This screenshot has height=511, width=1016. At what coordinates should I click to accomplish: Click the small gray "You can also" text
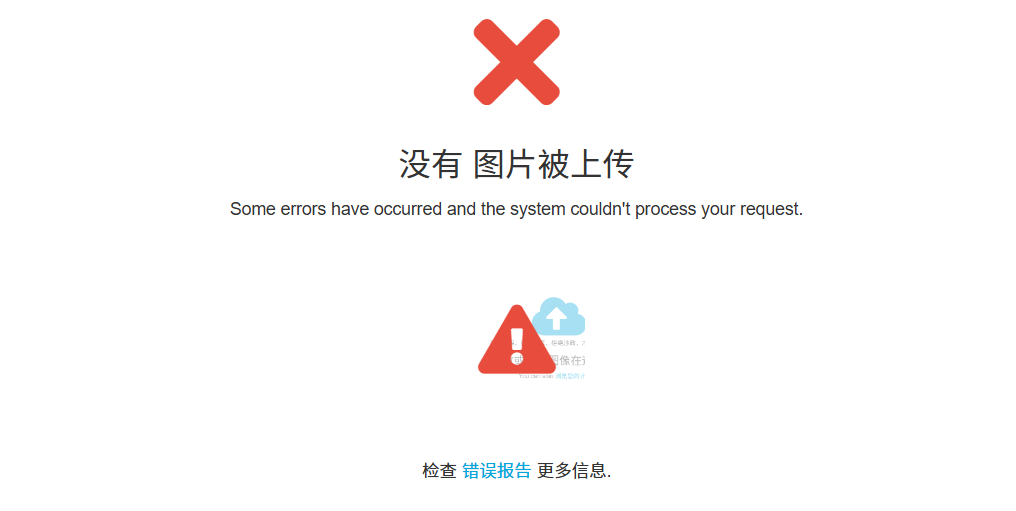coord(536,376)
